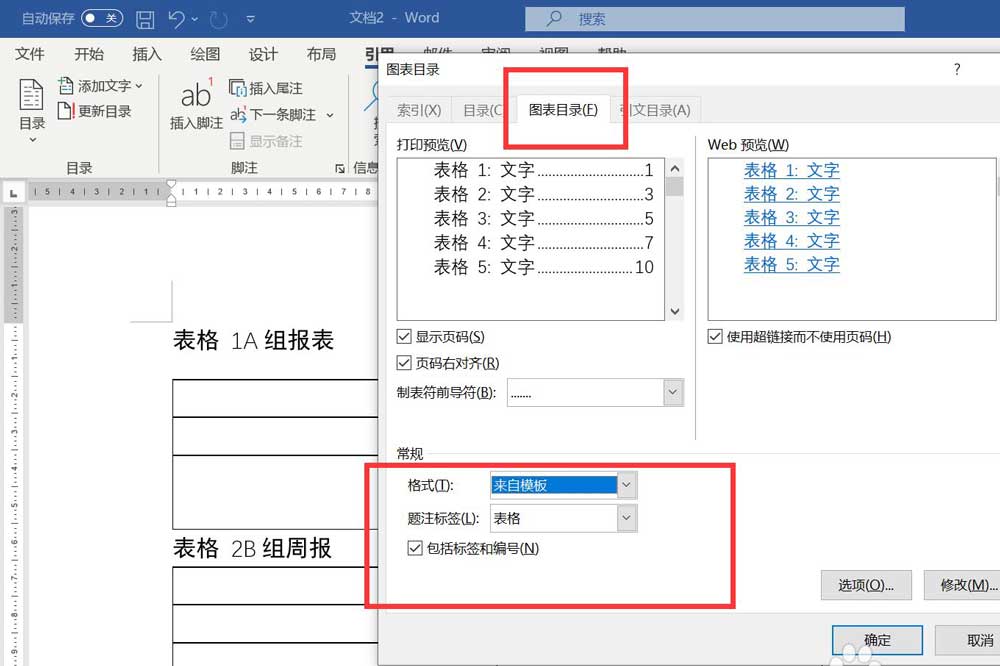Screen dimensions: 1000x666
Task: Open the 题注标签(L) dropdown arrow
Action: tap(626, 518)
